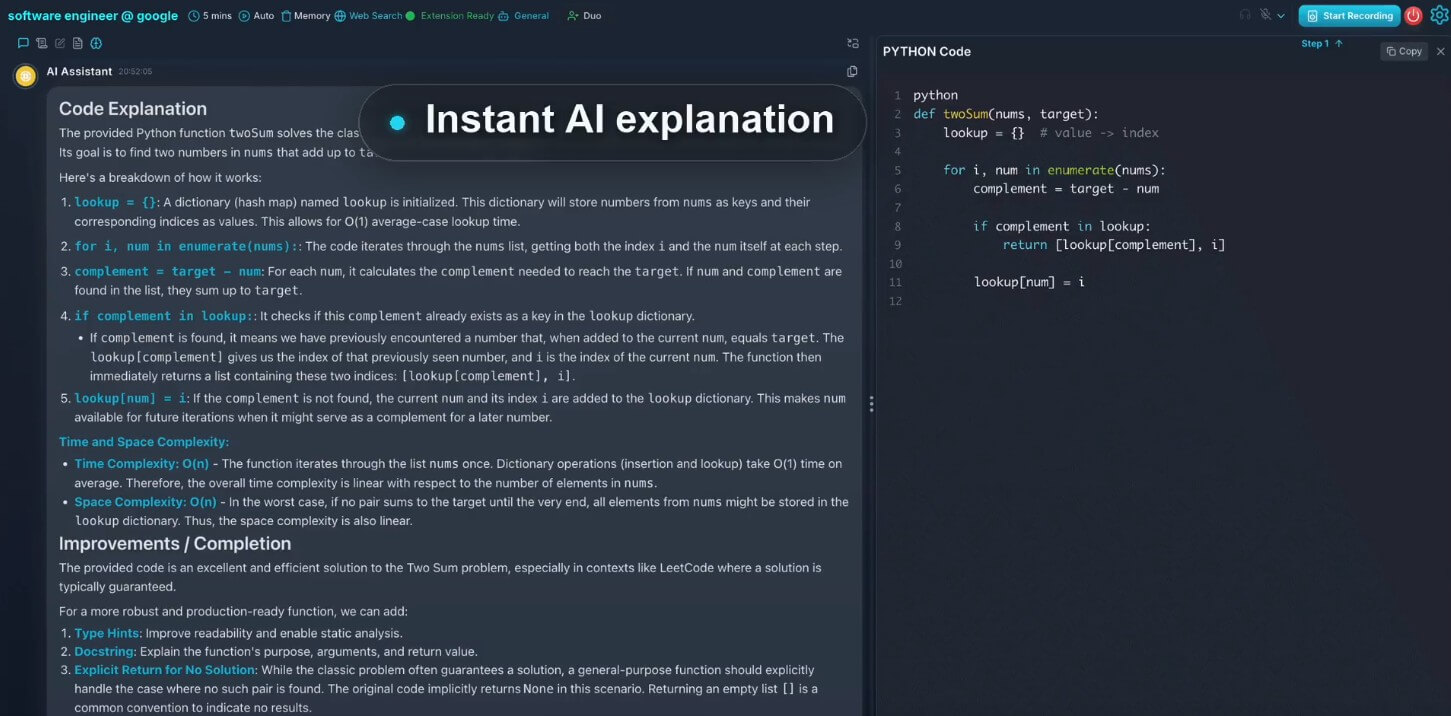The image size is (1451, 716).
Task: Open the Duo mode option
Action: tap(584, 16)
